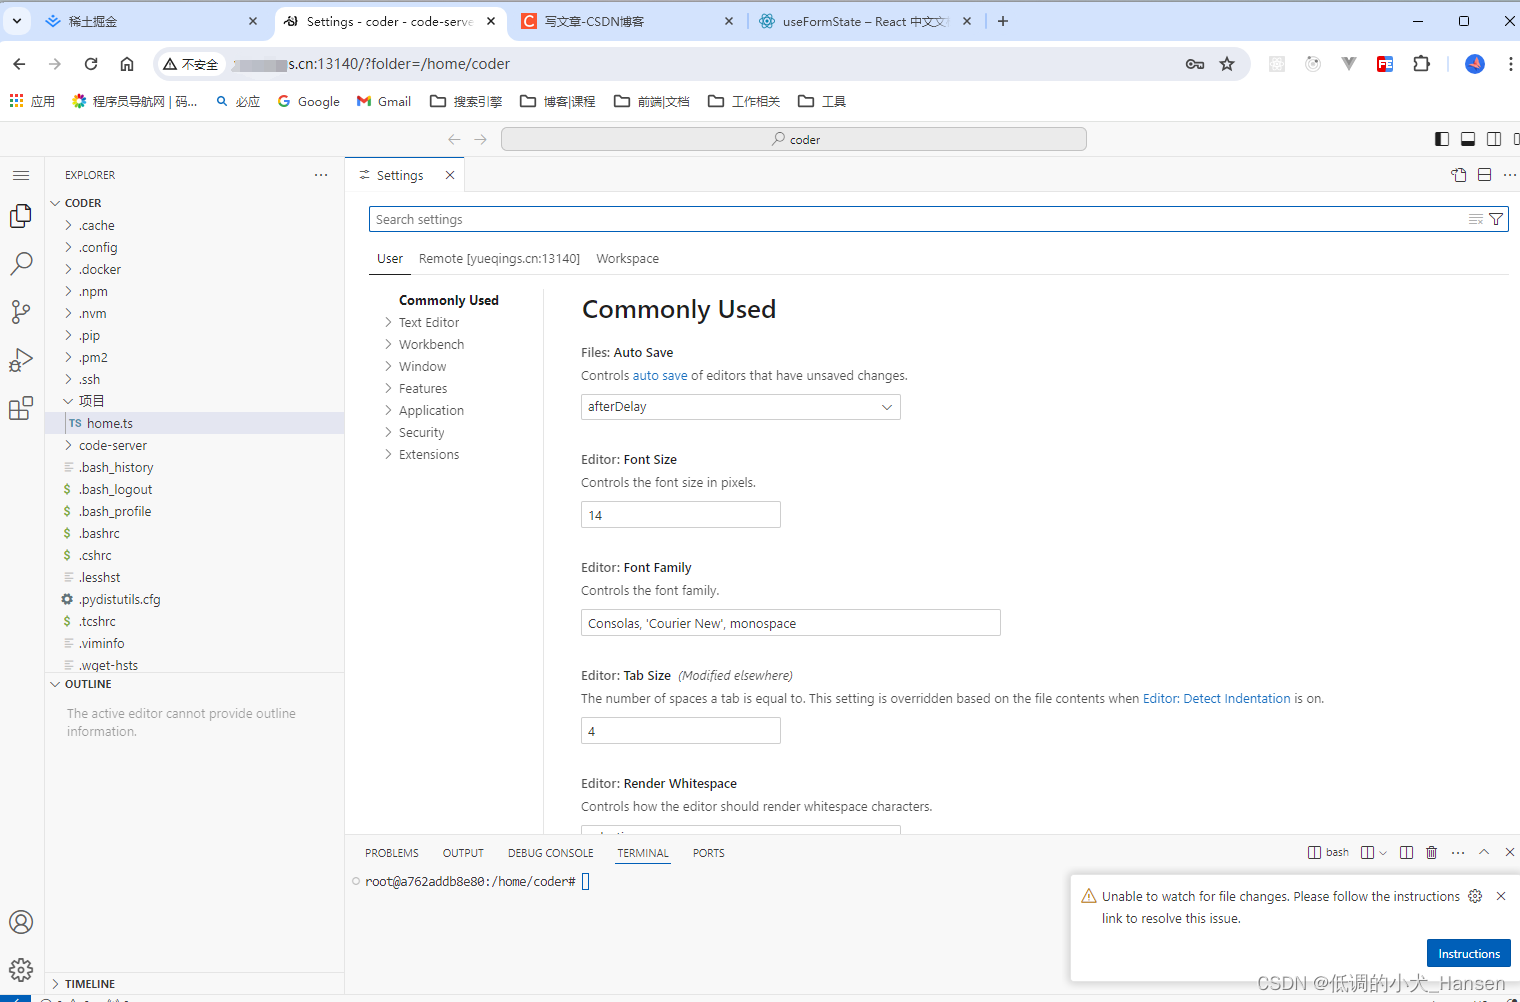The width and height of the screenshot is (1520, 1002).
Task: Follow the Editor: Detect Indentation link
Action: [x=1216, y=698]
